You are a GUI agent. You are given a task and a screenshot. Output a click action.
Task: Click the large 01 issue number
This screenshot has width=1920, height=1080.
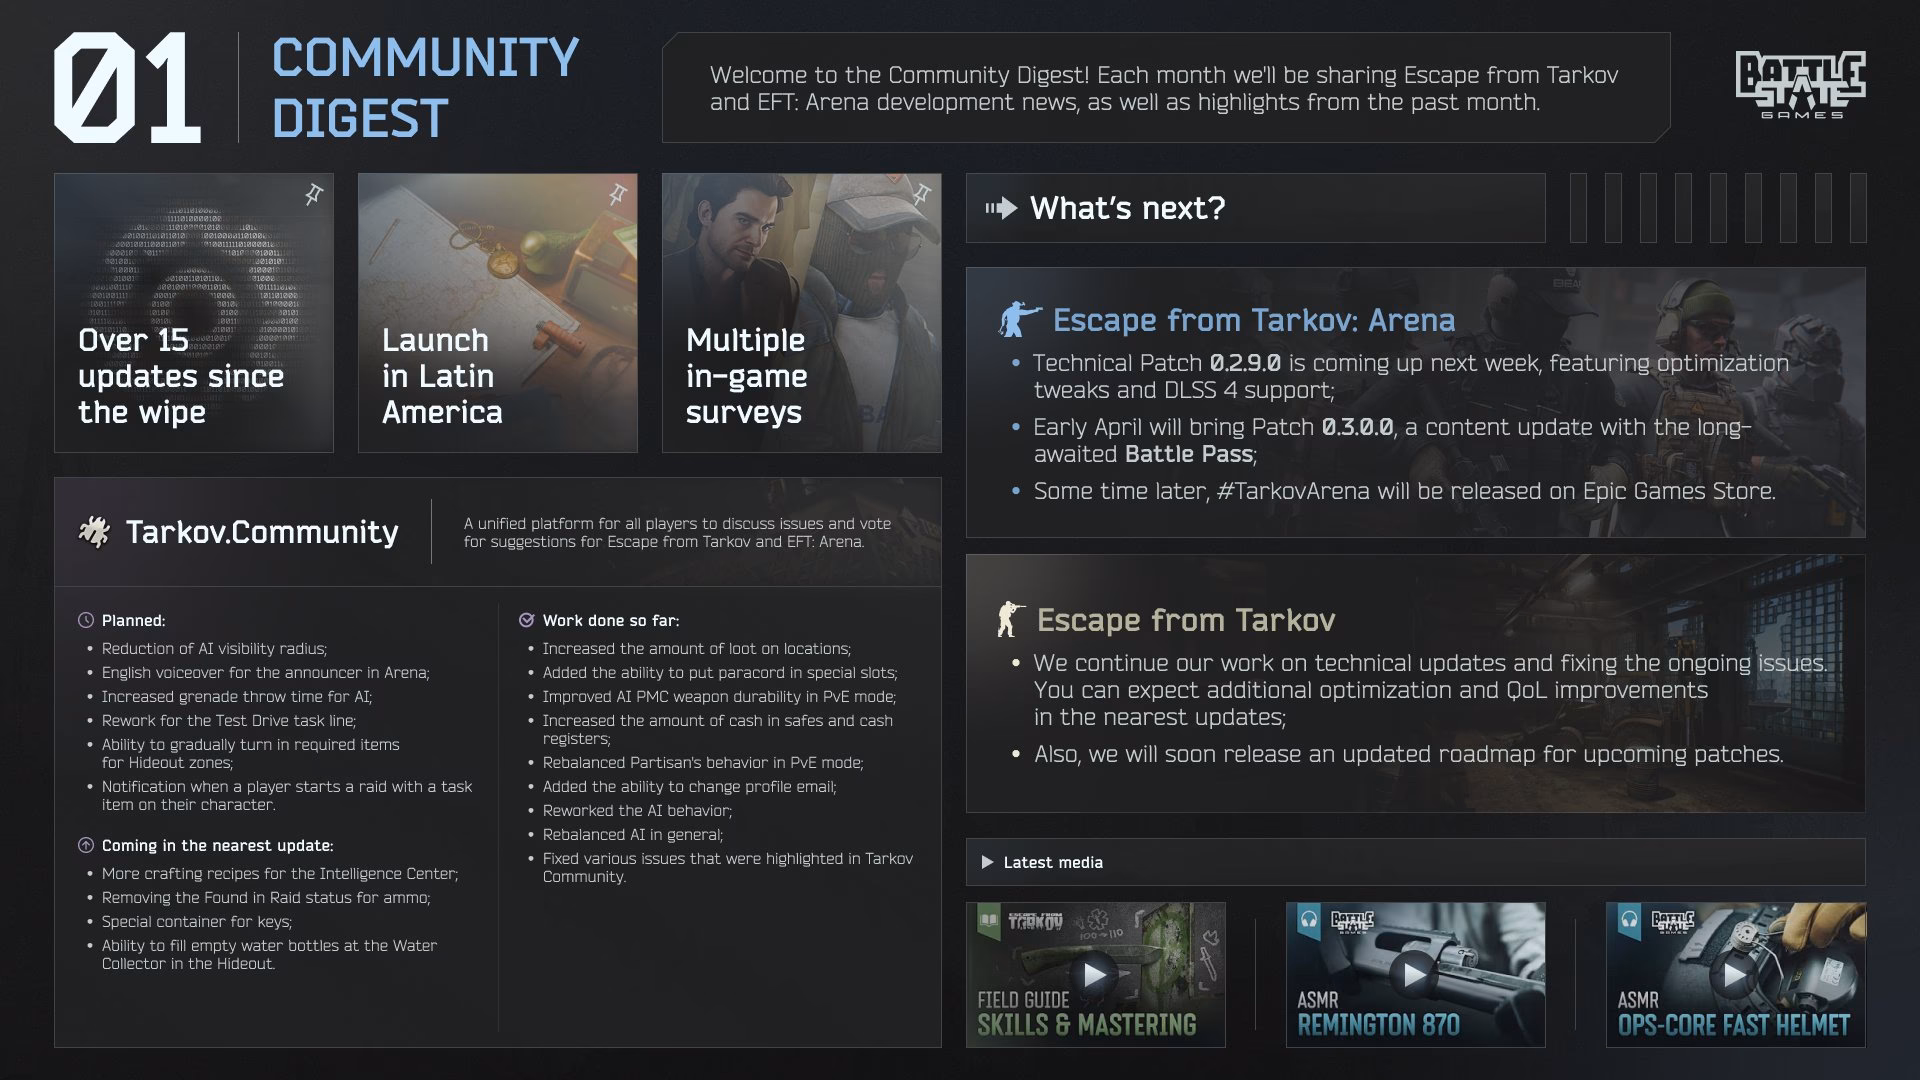[127, 88]
